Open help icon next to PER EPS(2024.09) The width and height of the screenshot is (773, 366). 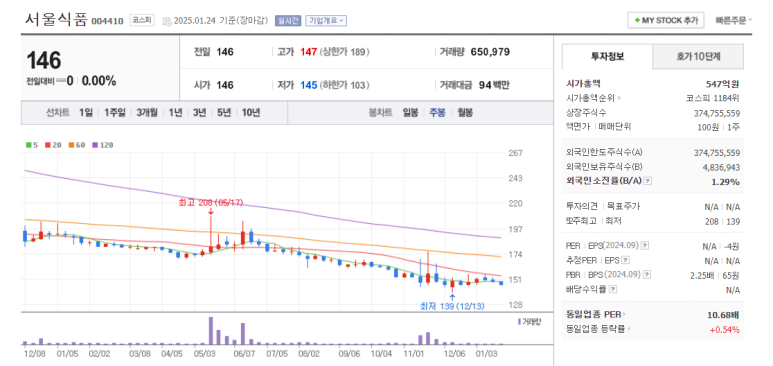[x=644, y=246]
